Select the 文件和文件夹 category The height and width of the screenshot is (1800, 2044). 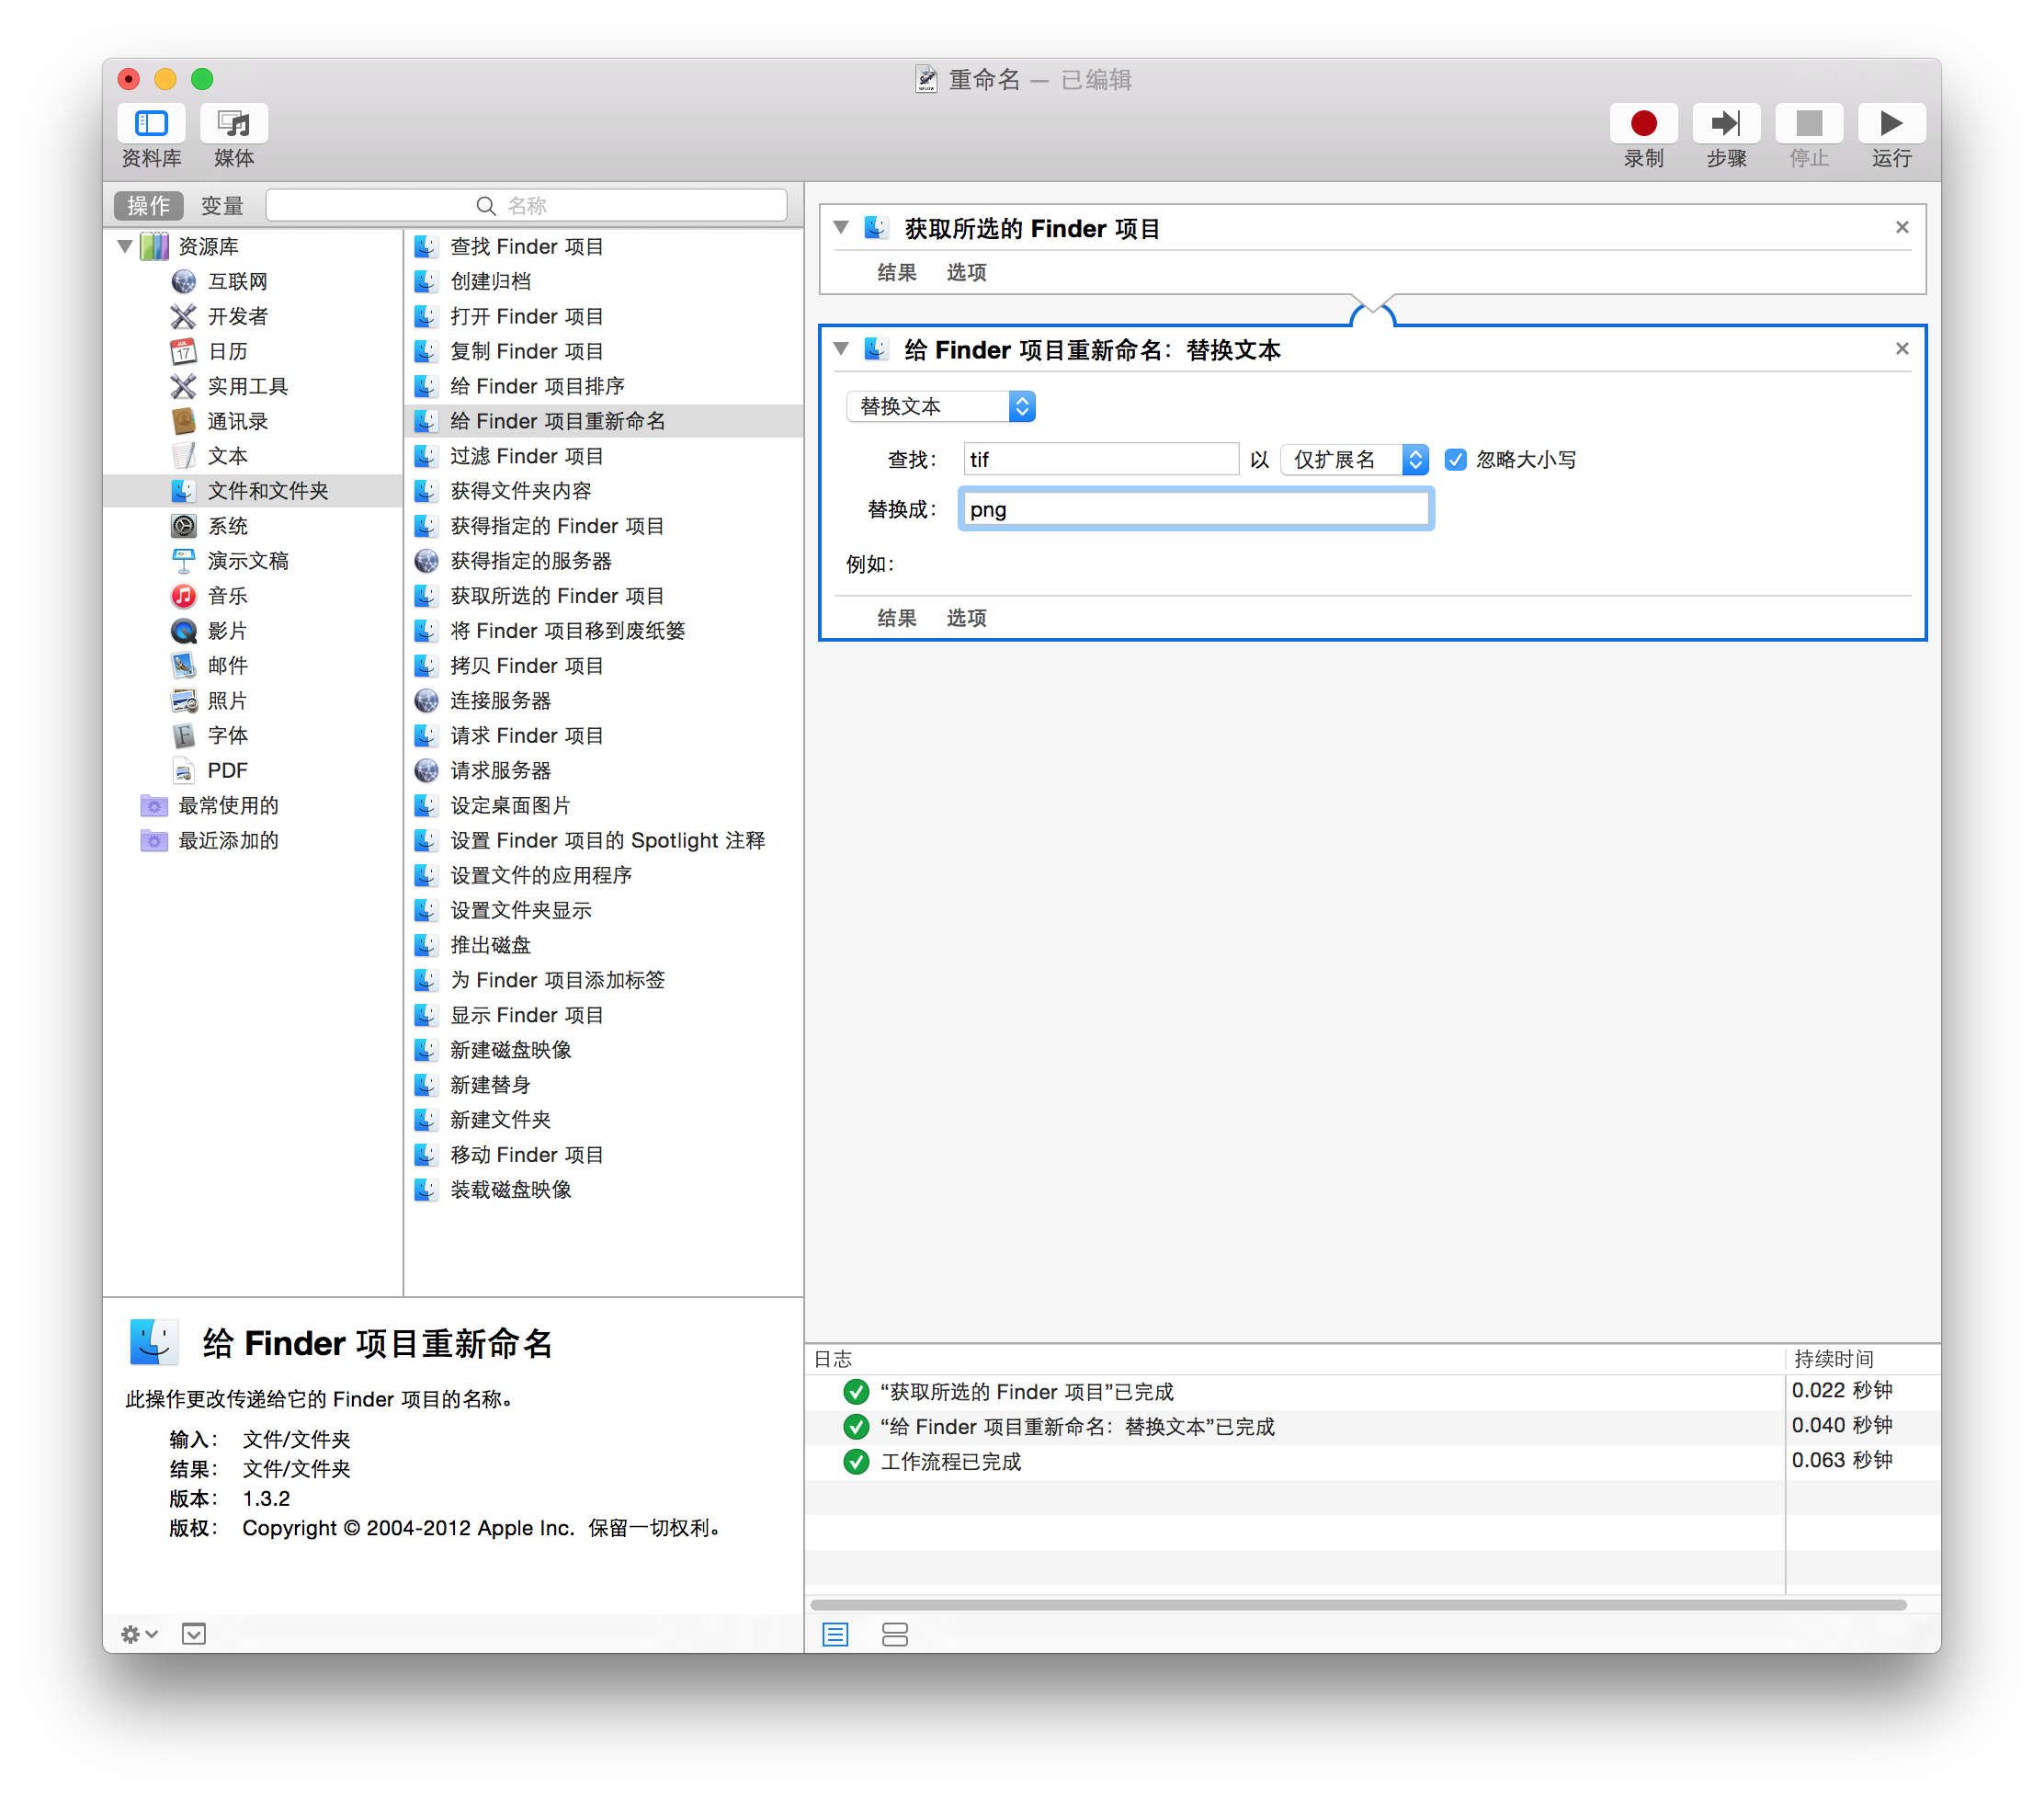tap(252, 491)
